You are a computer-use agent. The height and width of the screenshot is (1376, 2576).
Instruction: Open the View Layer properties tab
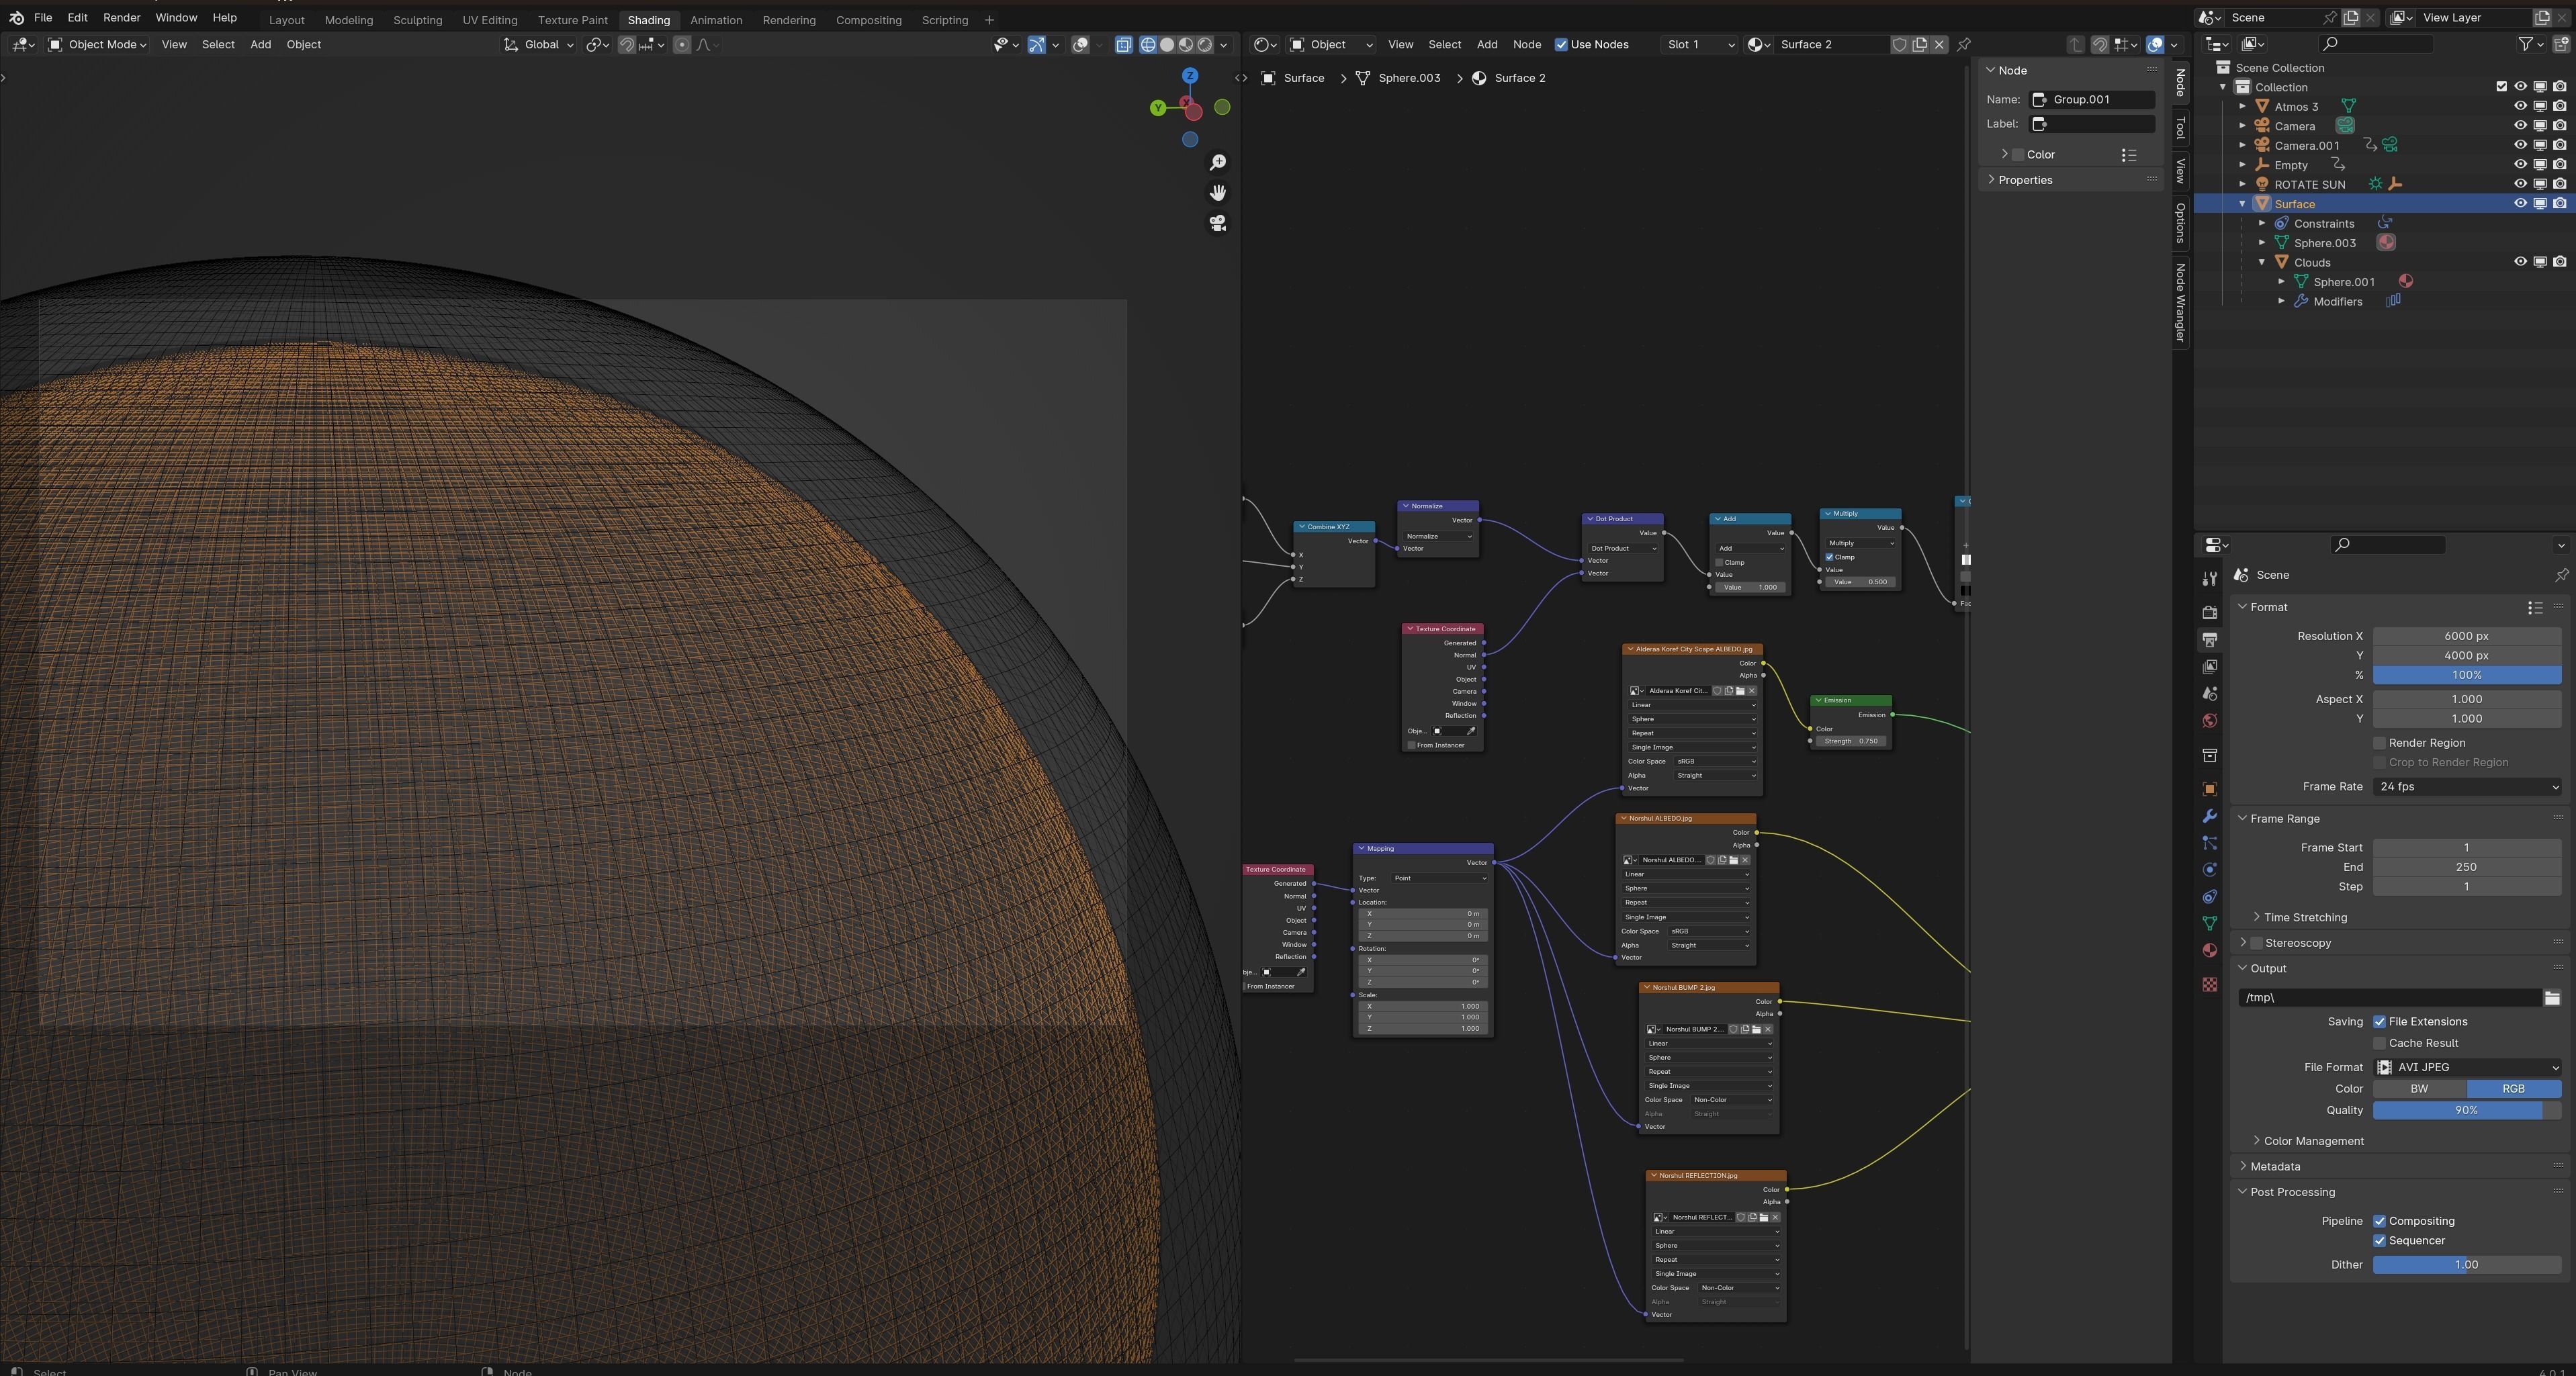coord(2210,666)
